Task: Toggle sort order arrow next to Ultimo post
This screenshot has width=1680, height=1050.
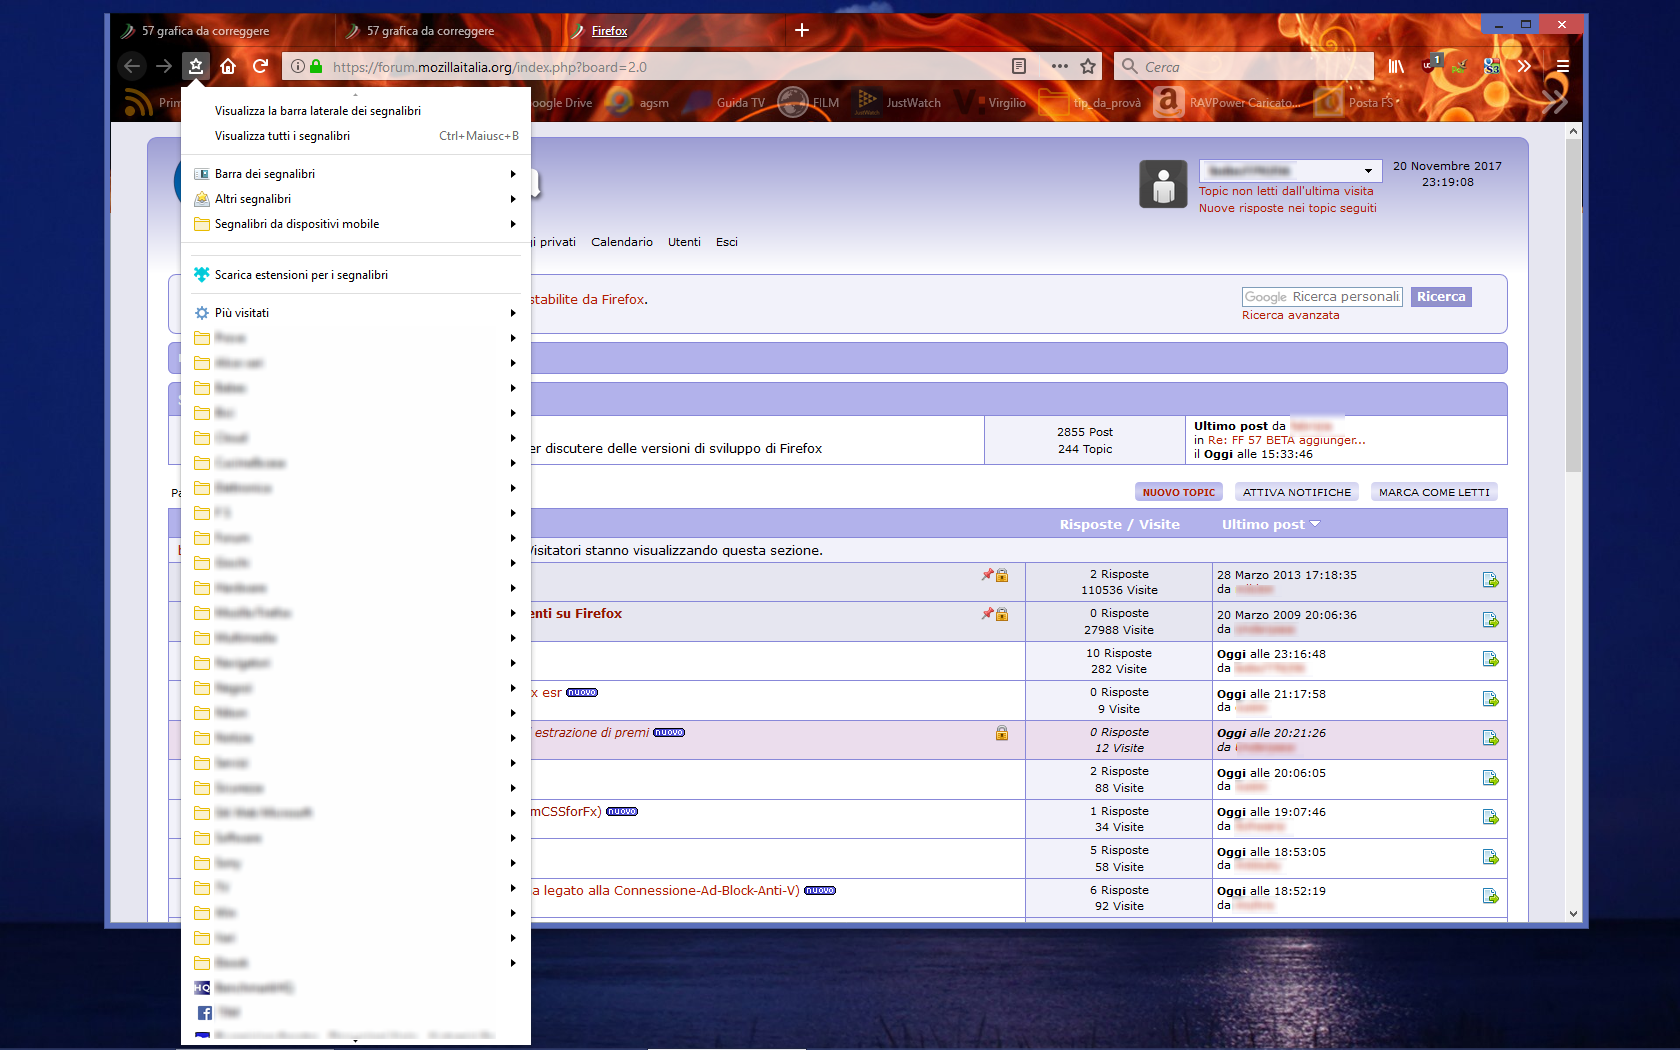Action: 1315,524
